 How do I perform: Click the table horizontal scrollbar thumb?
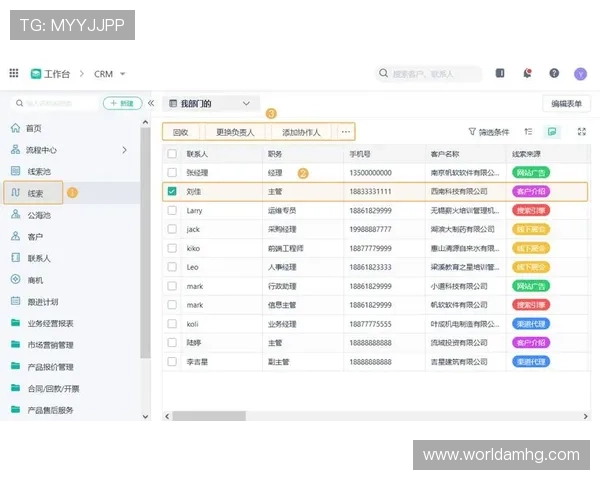click(209, 416)
